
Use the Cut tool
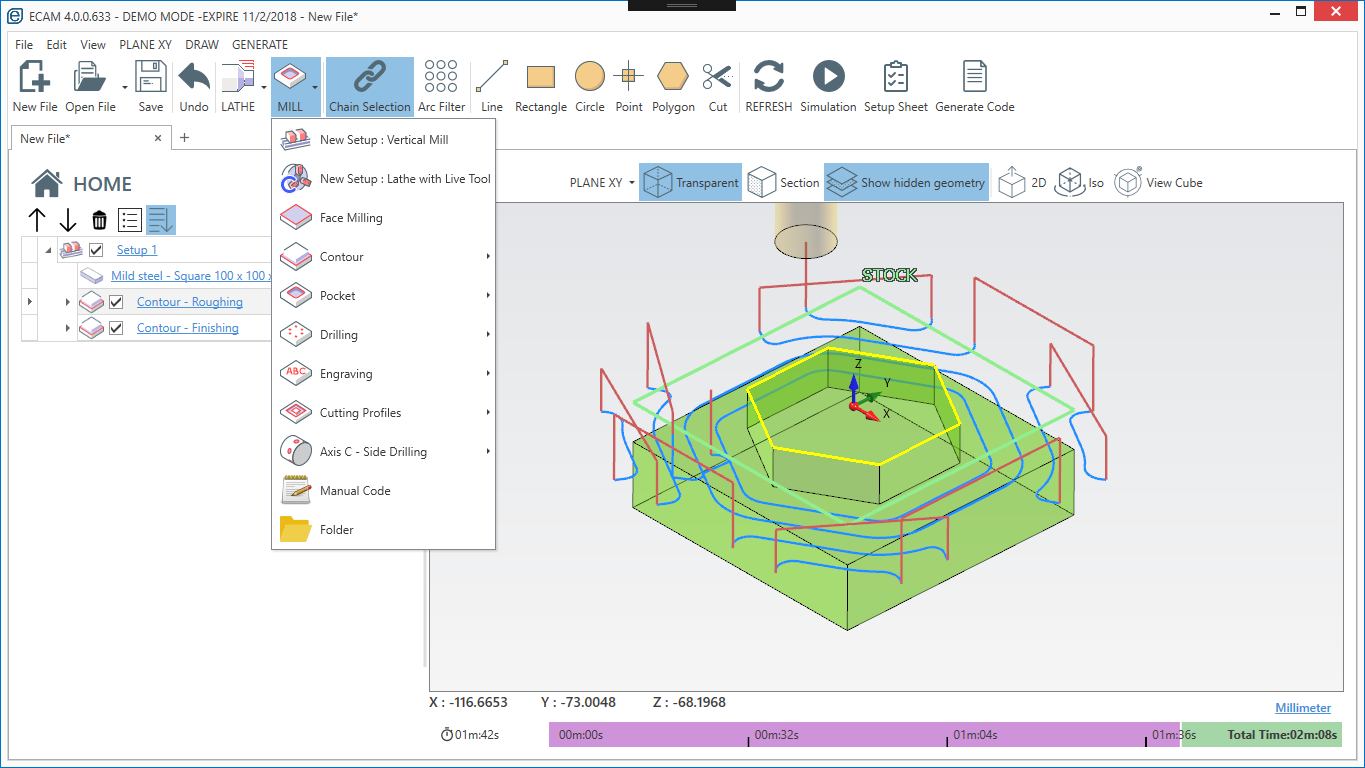pyautogui.click(x=717, y=85)
